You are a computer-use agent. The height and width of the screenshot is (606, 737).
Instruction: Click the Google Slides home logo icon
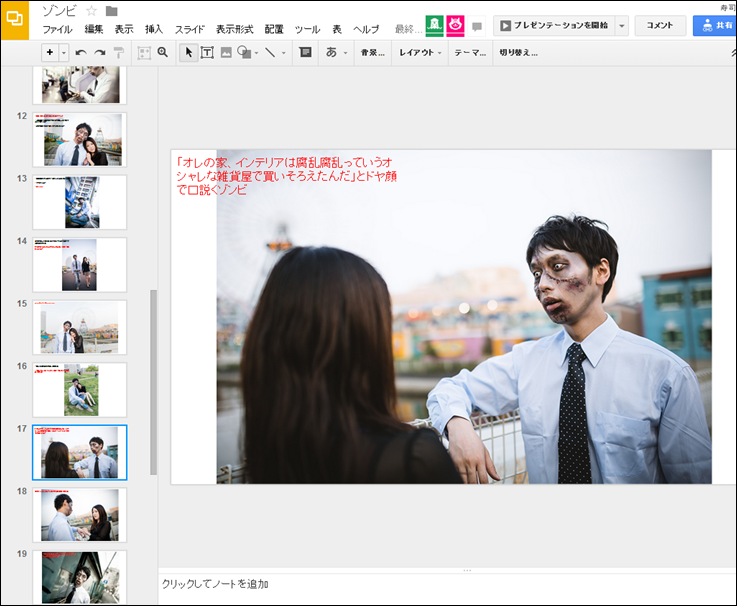tap(15, 20)
